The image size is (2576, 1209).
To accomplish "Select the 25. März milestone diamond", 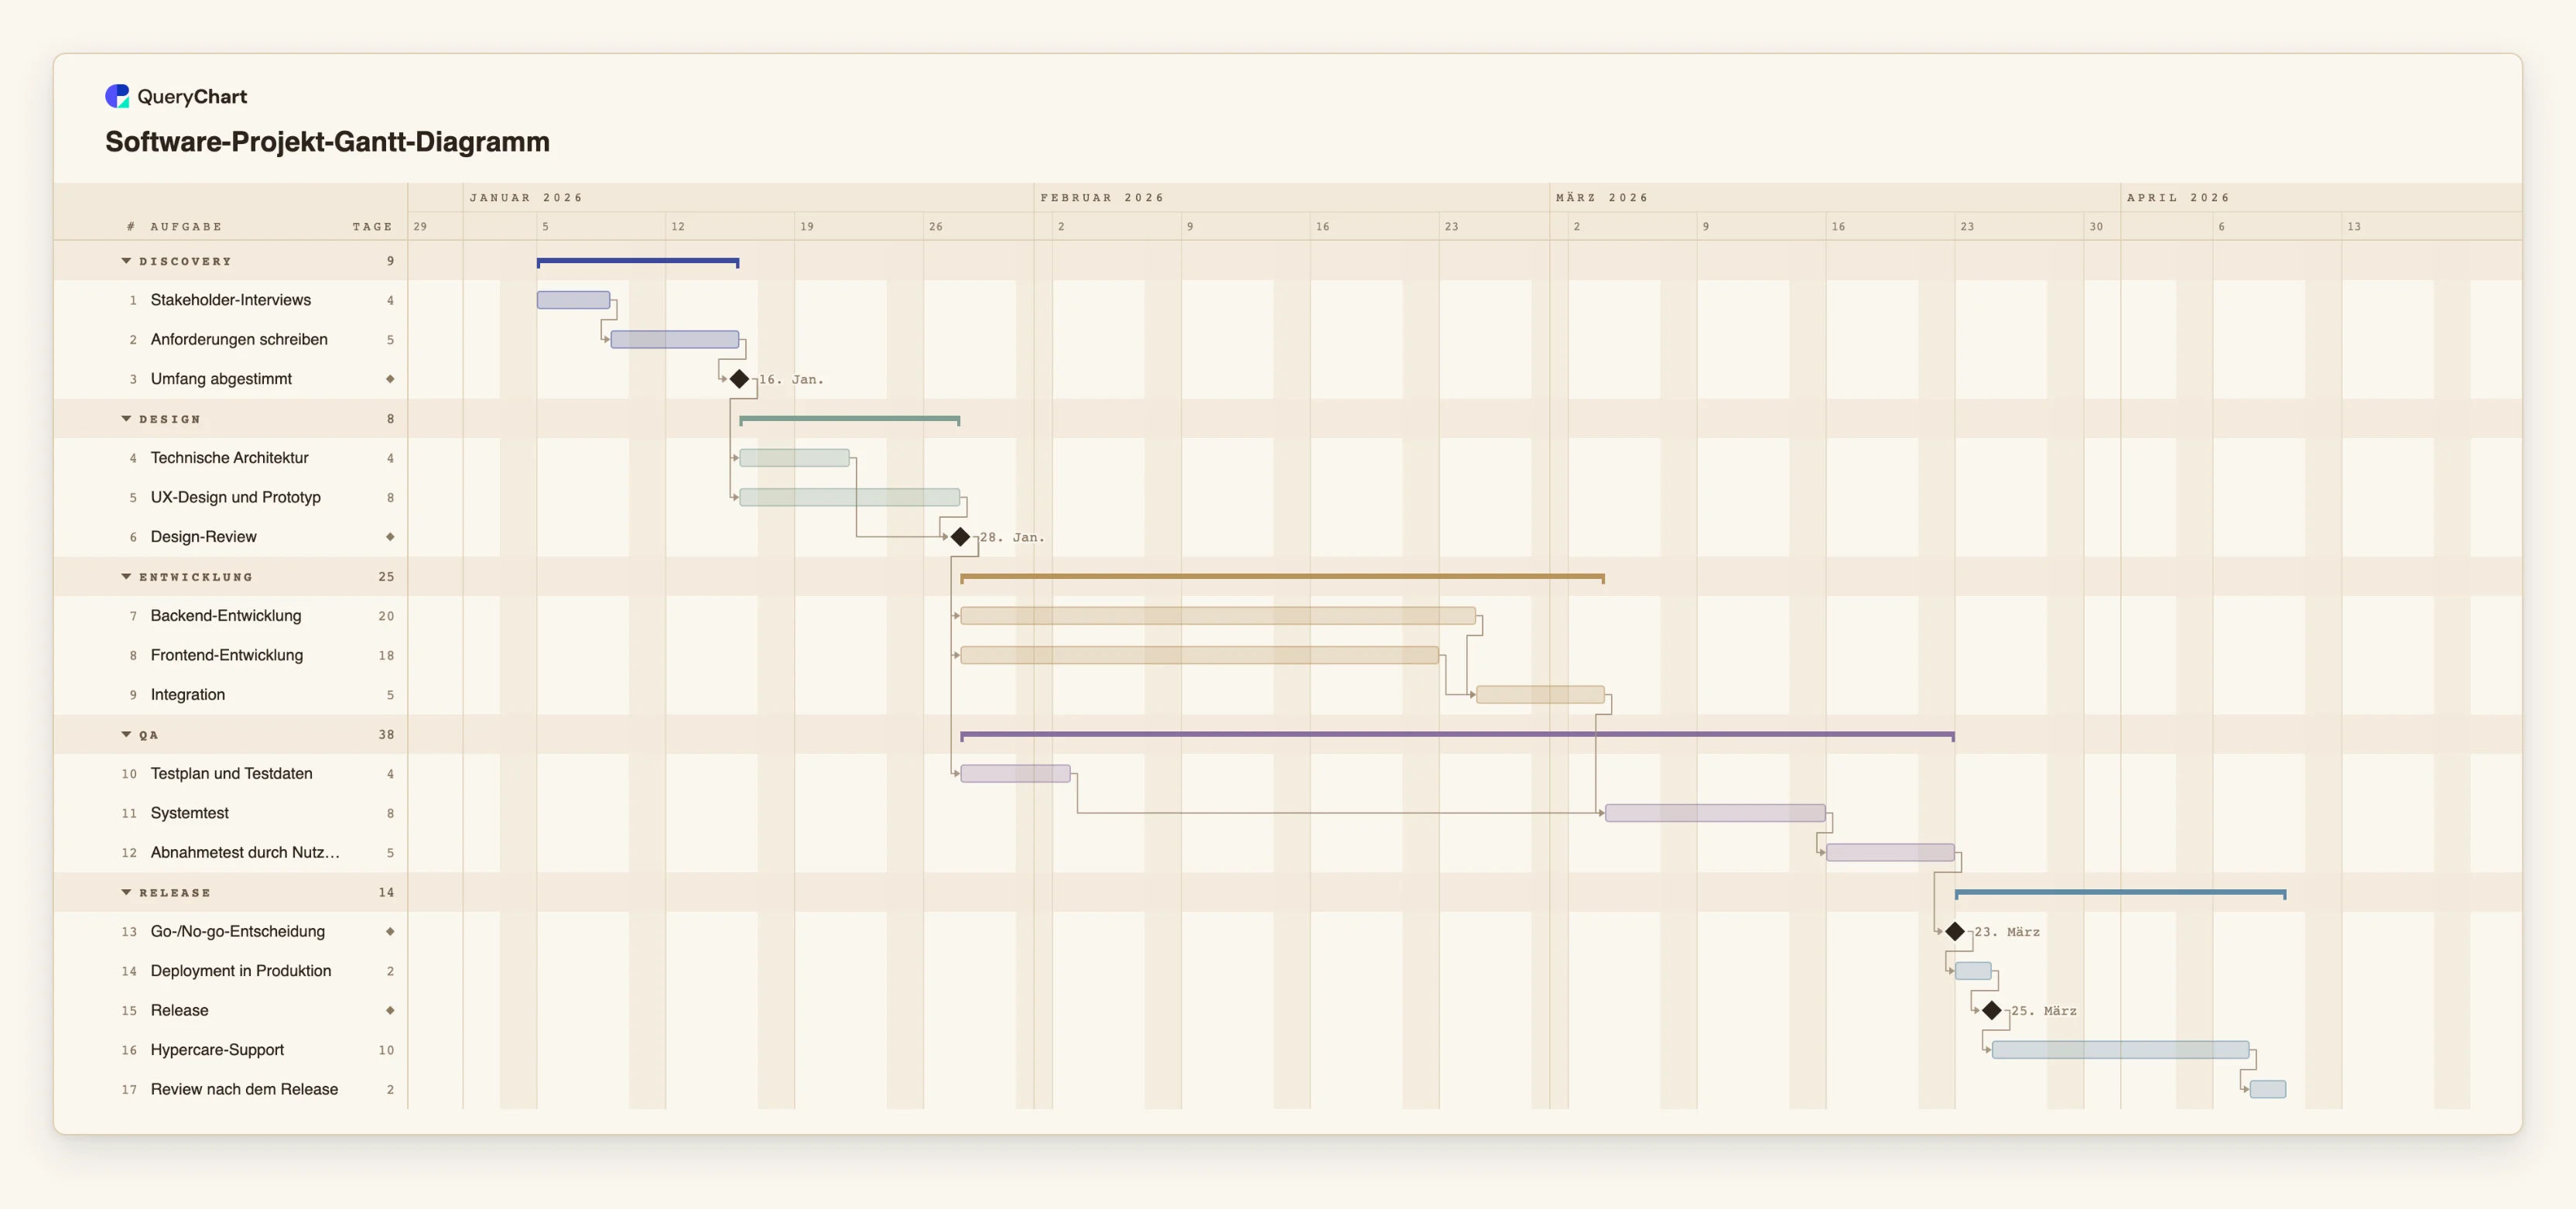I will pyautogui.click(x=1992, y=1010).
